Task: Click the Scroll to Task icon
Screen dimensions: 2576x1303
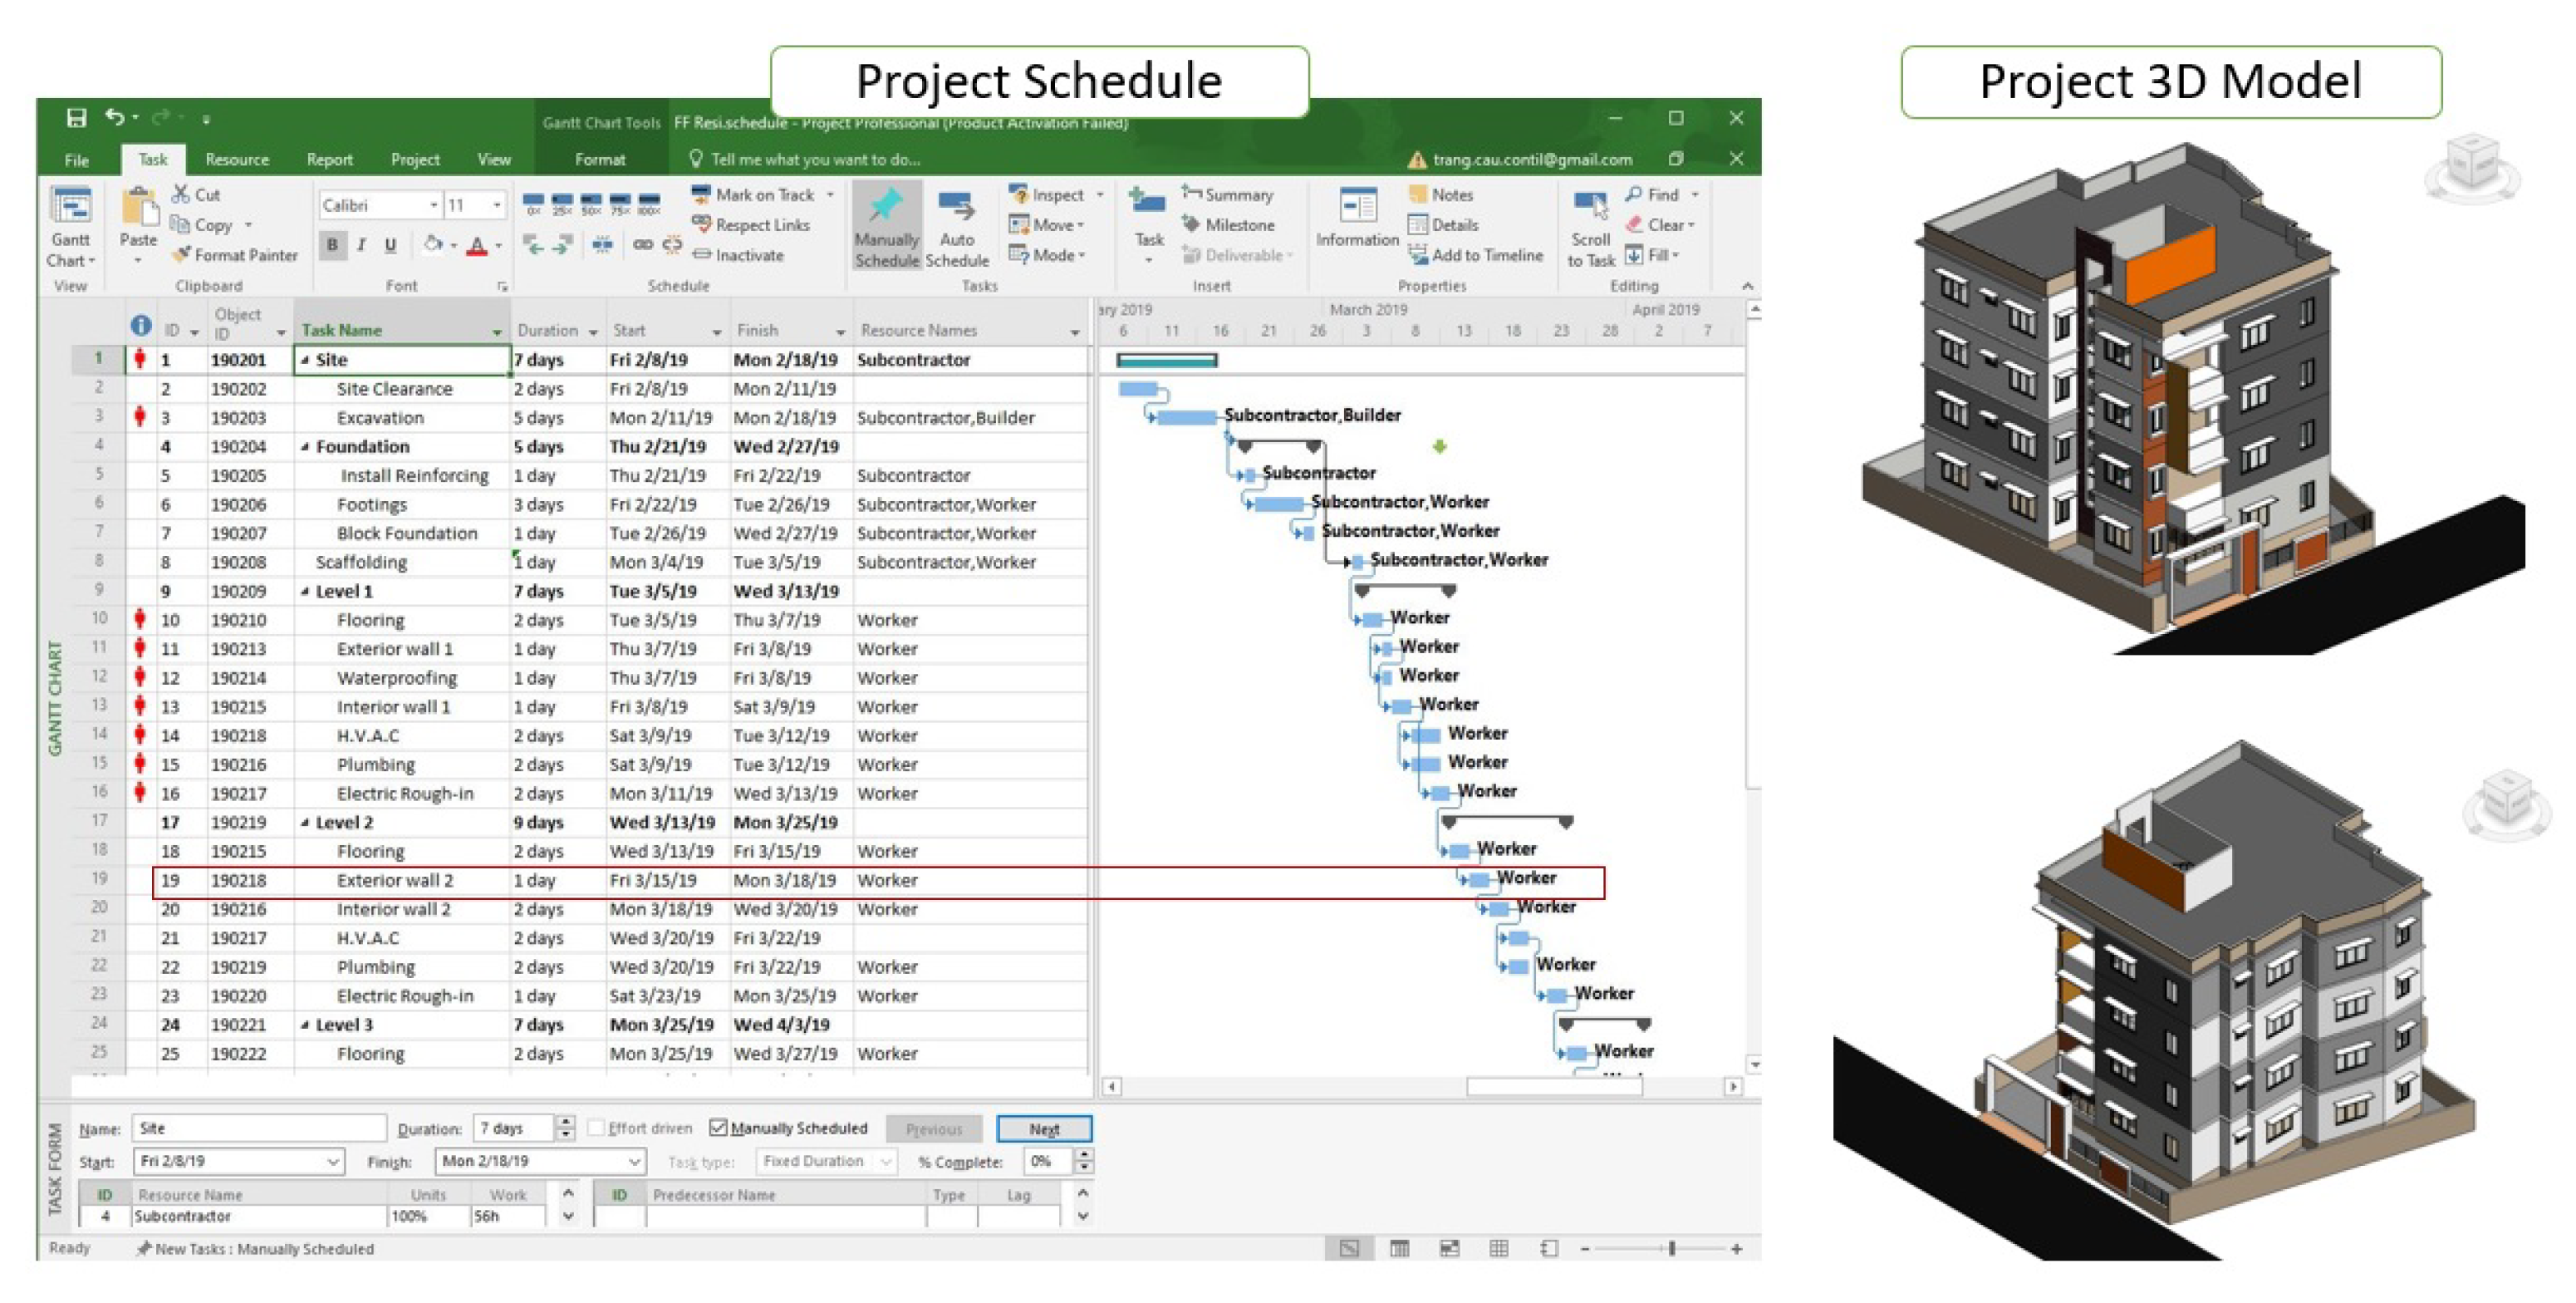Action: [x=1590, y=207]
